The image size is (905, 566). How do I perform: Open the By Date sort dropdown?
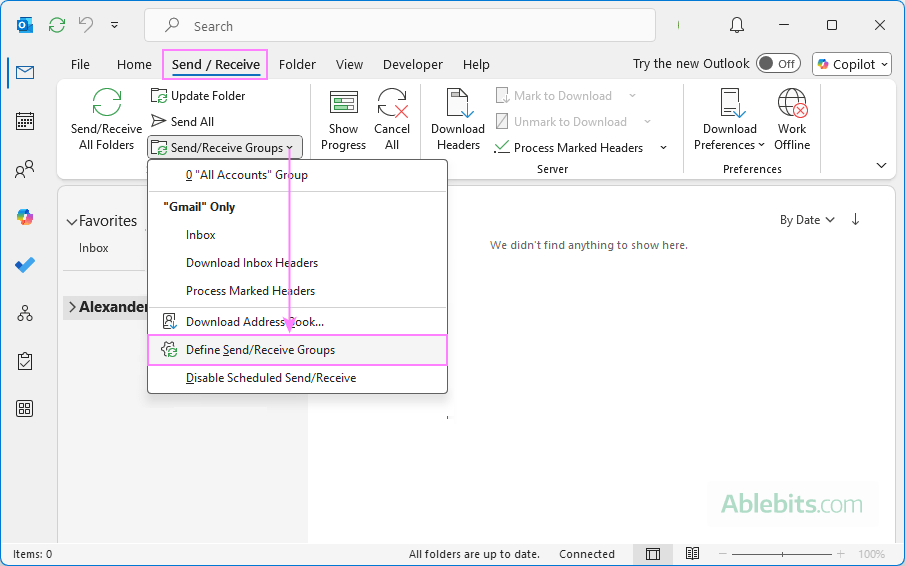pyautogui.click(x=807, y=220)
